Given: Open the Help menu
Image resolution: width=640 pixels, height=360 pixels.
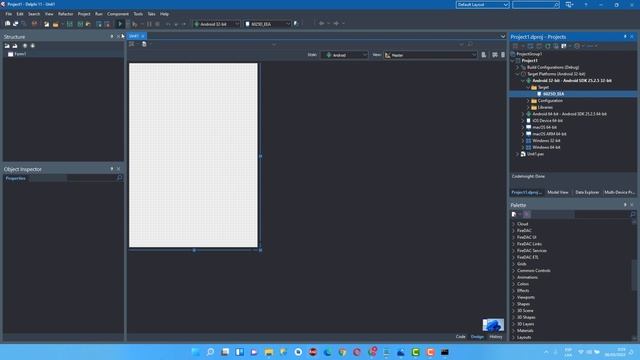Looking at the screenshot, I should click(164, 14).
